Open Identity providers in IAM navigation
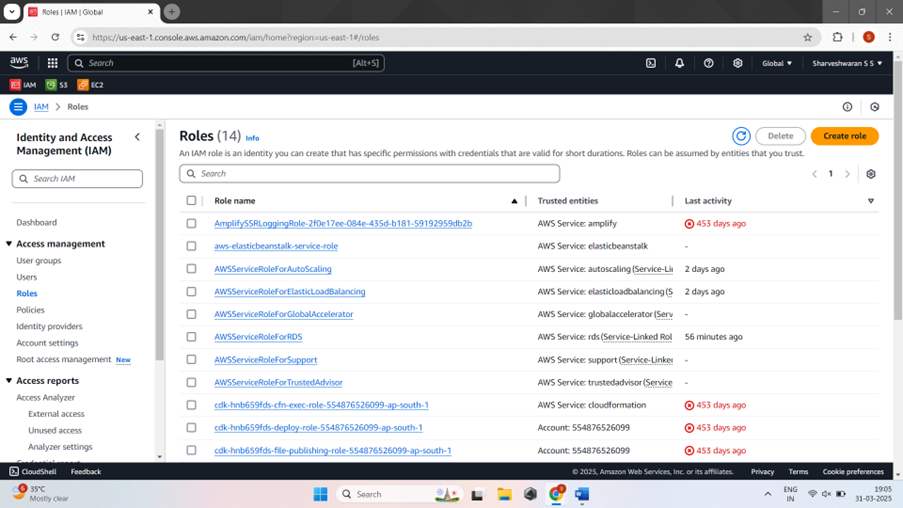Image resolution: width=903 pixels, height=508 pixels. tap(49, 326)
